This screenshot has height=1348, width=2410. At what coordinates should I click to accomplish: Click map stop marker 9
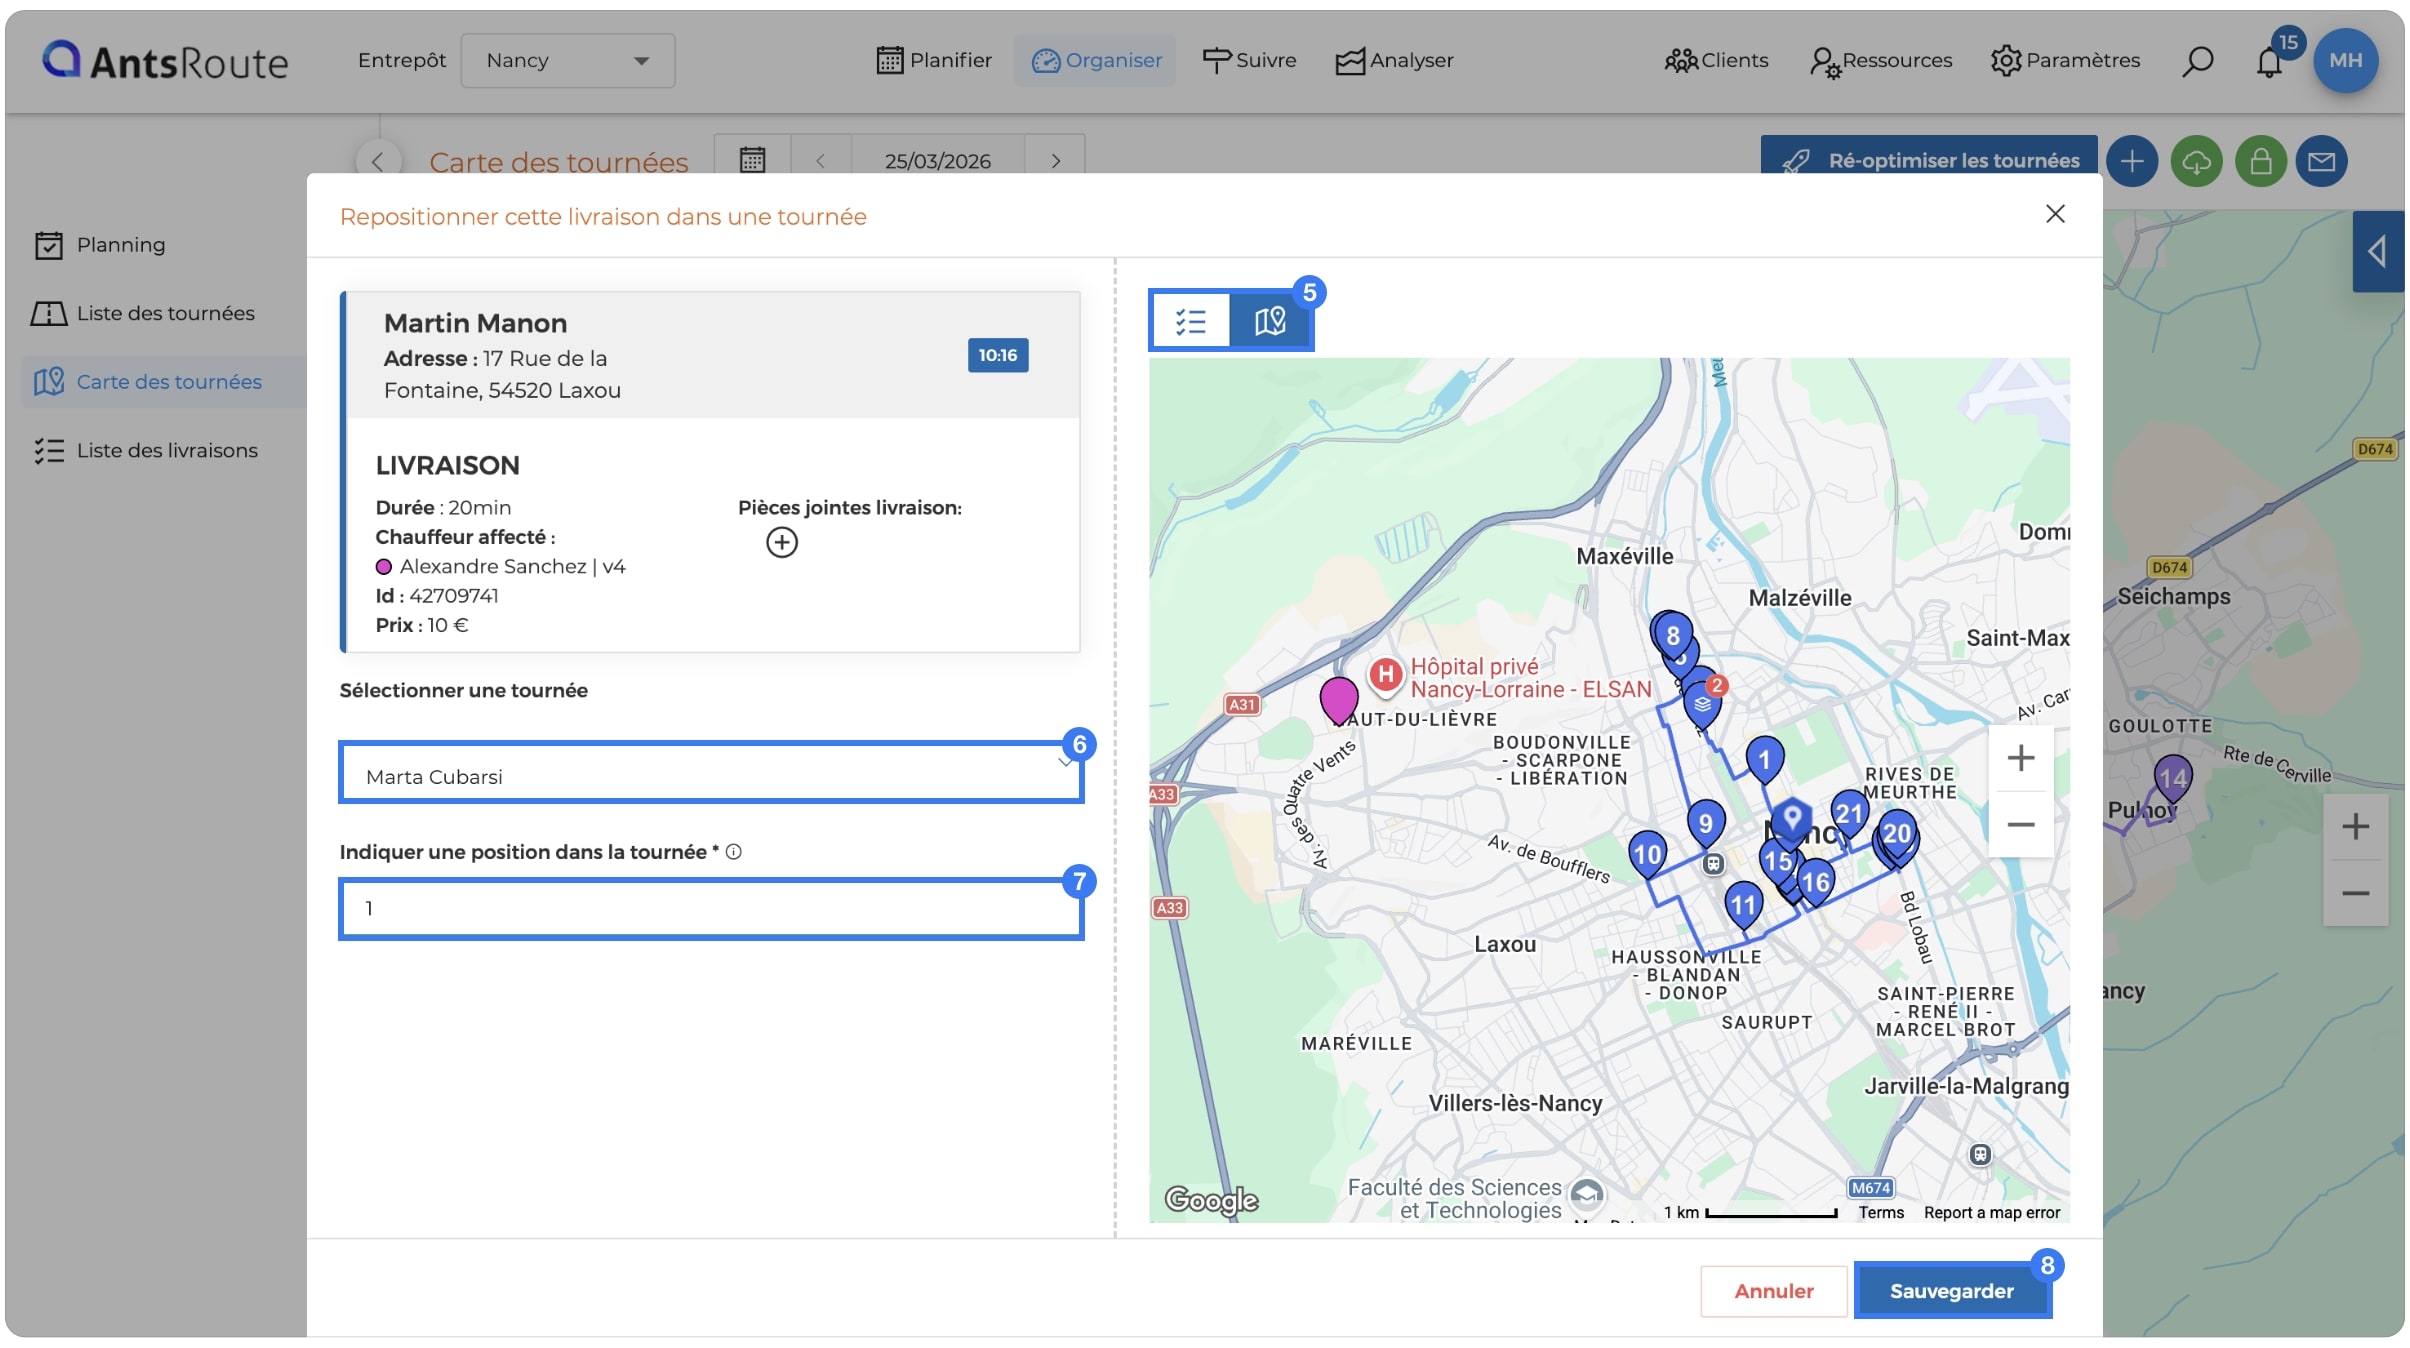coord(1705,823)
